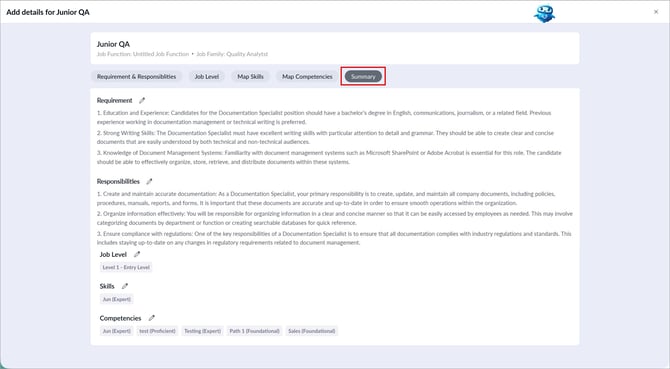
Task: Edit Job Level via pencil icon
Action: [137, 255]
